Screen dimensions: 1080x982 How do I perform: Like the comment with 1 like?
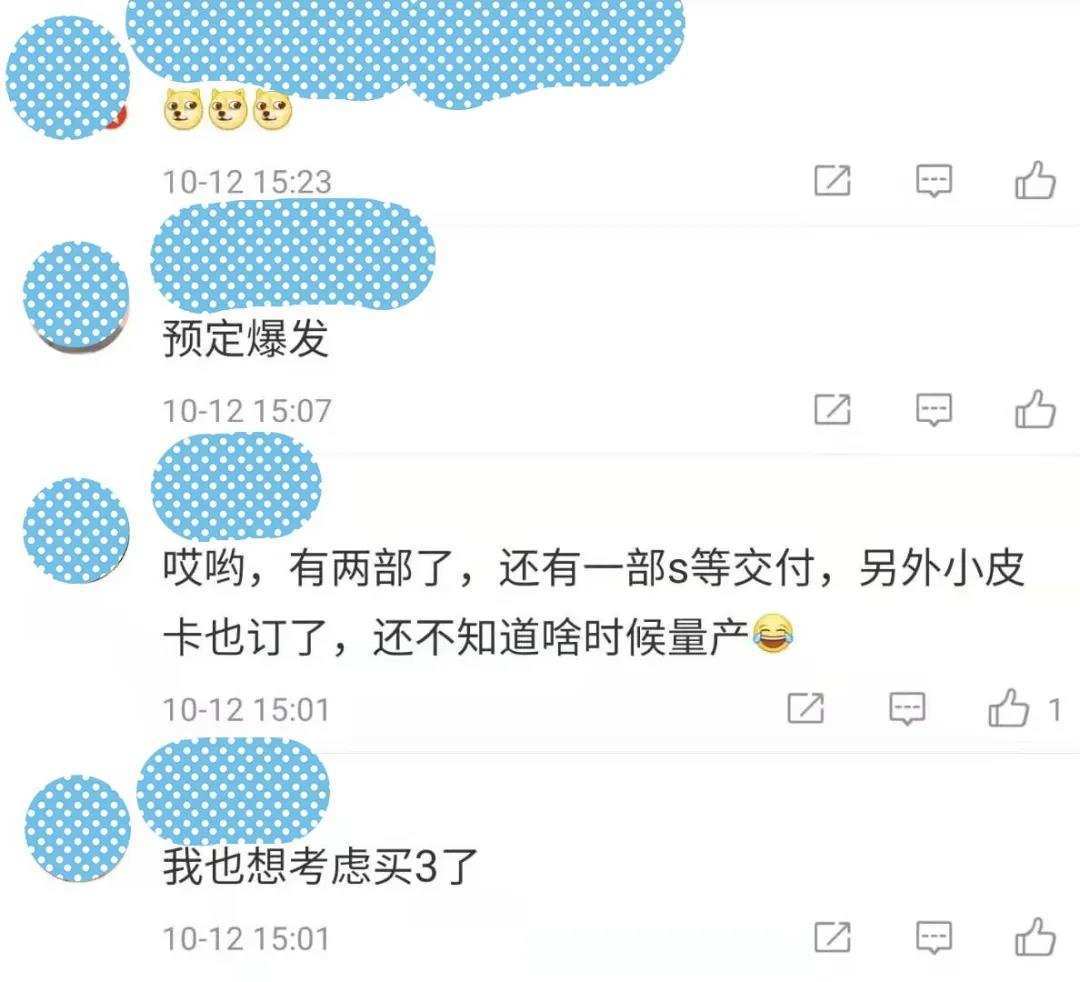pyautogui.click(x=1008, y=708)
